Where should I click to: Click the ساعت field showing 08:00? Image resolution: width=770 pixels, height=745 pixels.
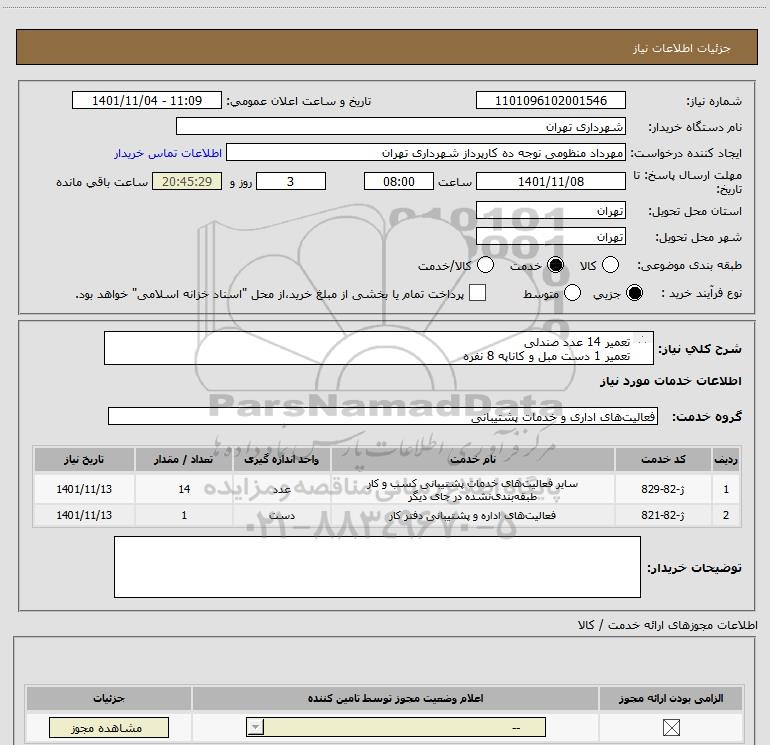399,181
